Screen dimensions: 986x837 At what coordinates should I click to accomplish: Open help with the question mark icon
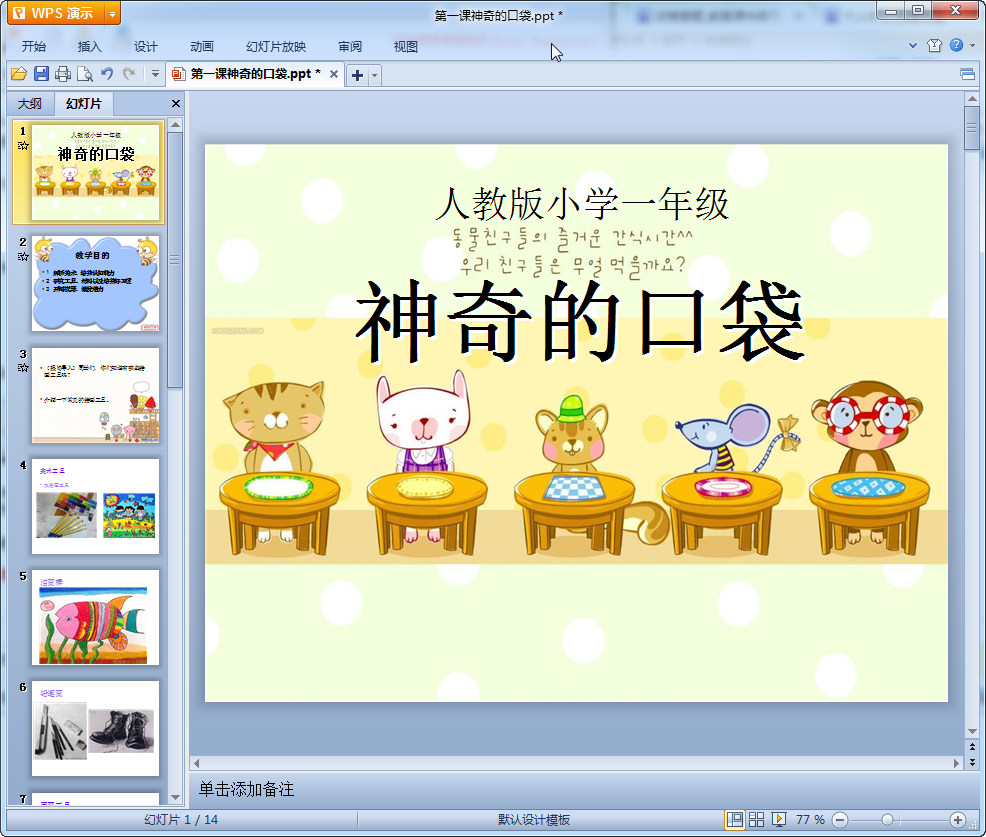(x=956, y=45)
